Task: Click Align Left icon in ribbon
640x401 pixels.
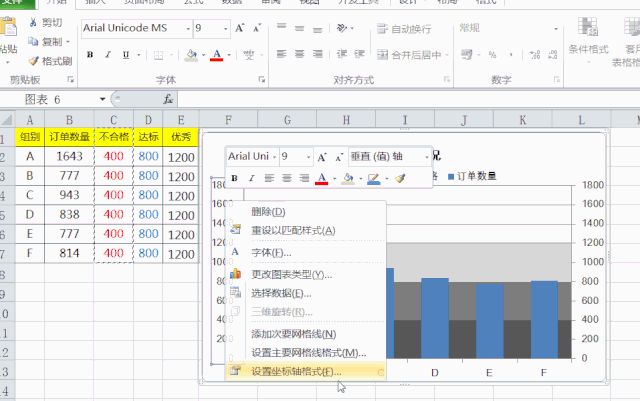Action: (282, 54)
